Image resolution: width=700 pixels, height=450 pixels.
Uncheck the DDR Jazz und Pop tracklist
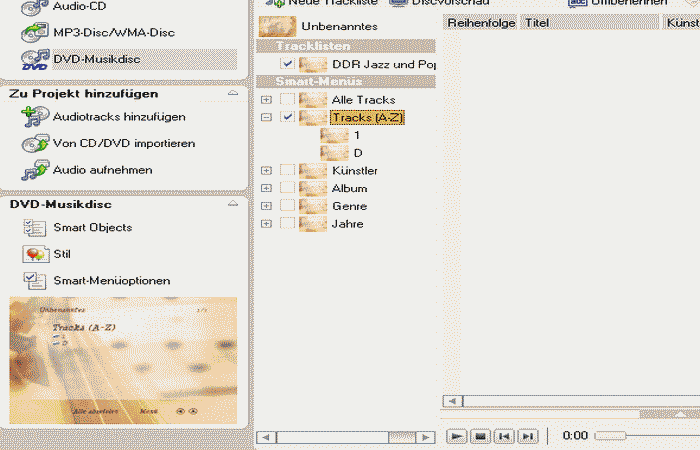coord(288,64)
